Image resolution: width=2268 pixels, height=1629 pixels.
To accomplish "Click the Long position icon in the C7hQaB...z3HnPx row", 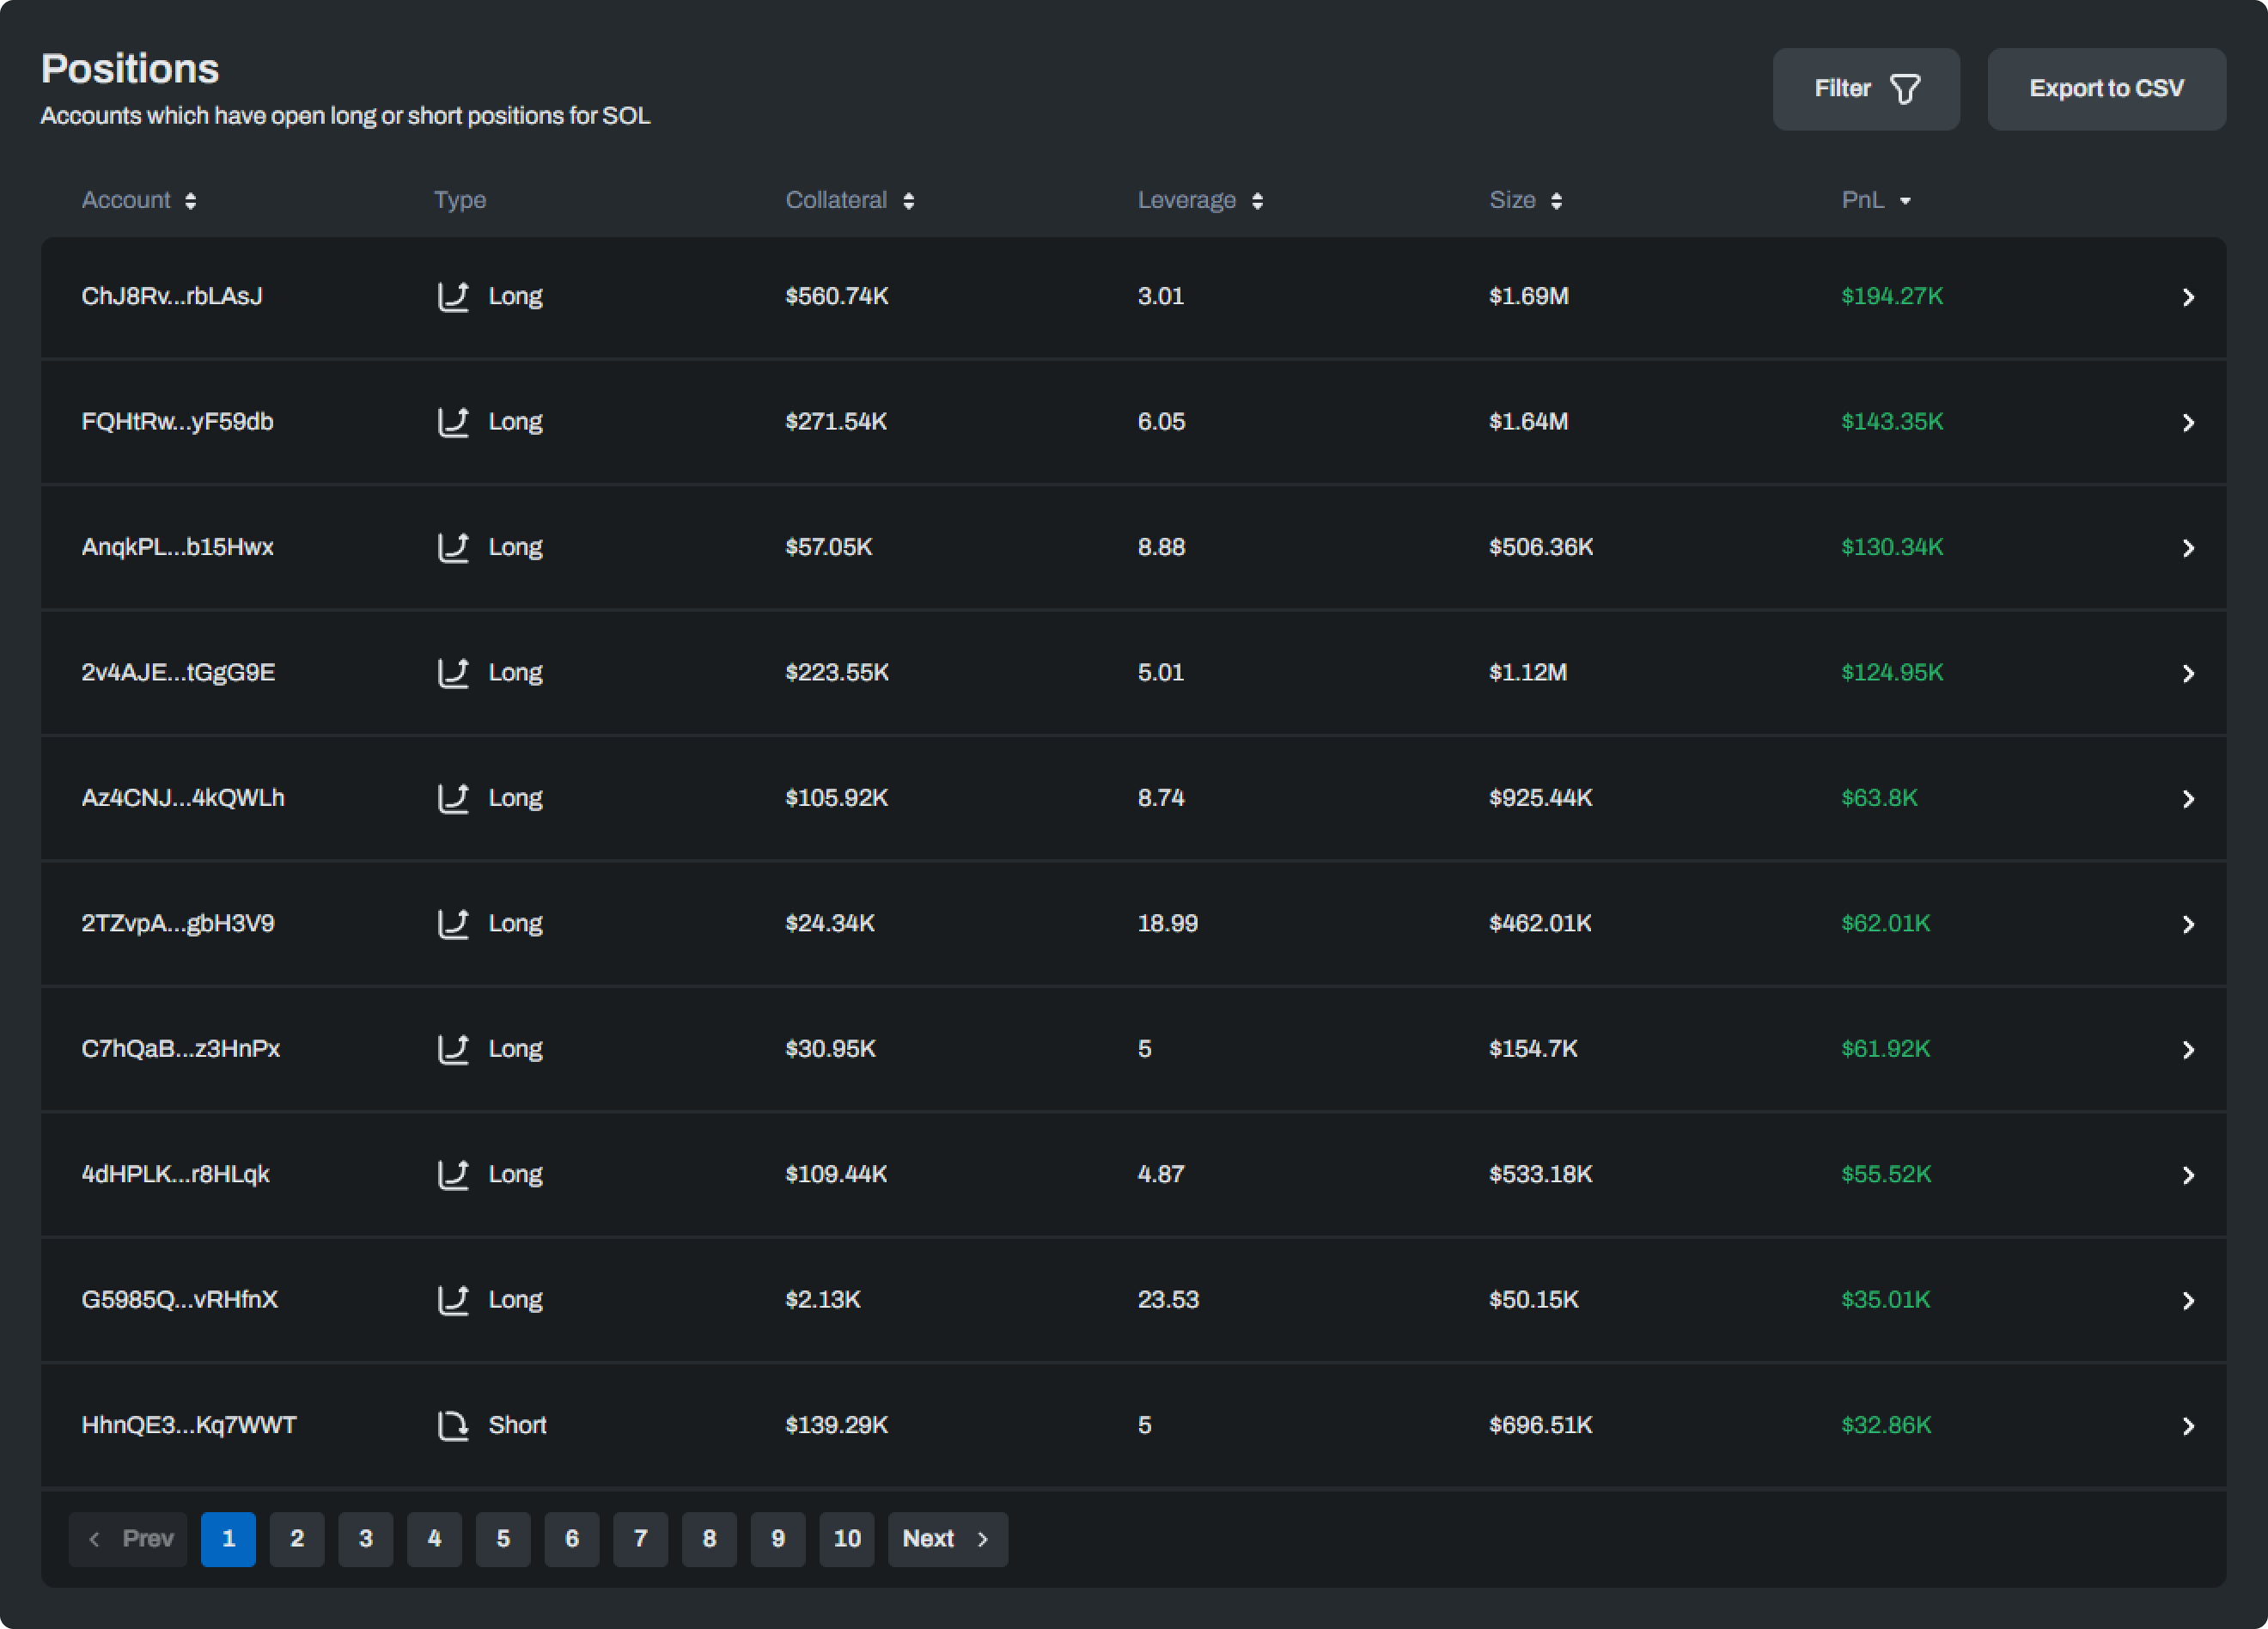I will coord(453,1049).
